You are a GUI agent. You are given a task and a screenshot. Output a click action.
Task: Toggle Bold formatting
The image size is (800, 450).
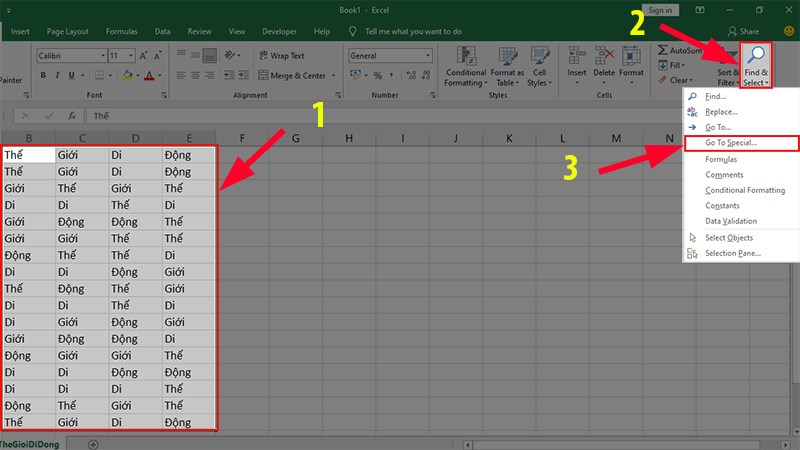click(x=44, y=76)
